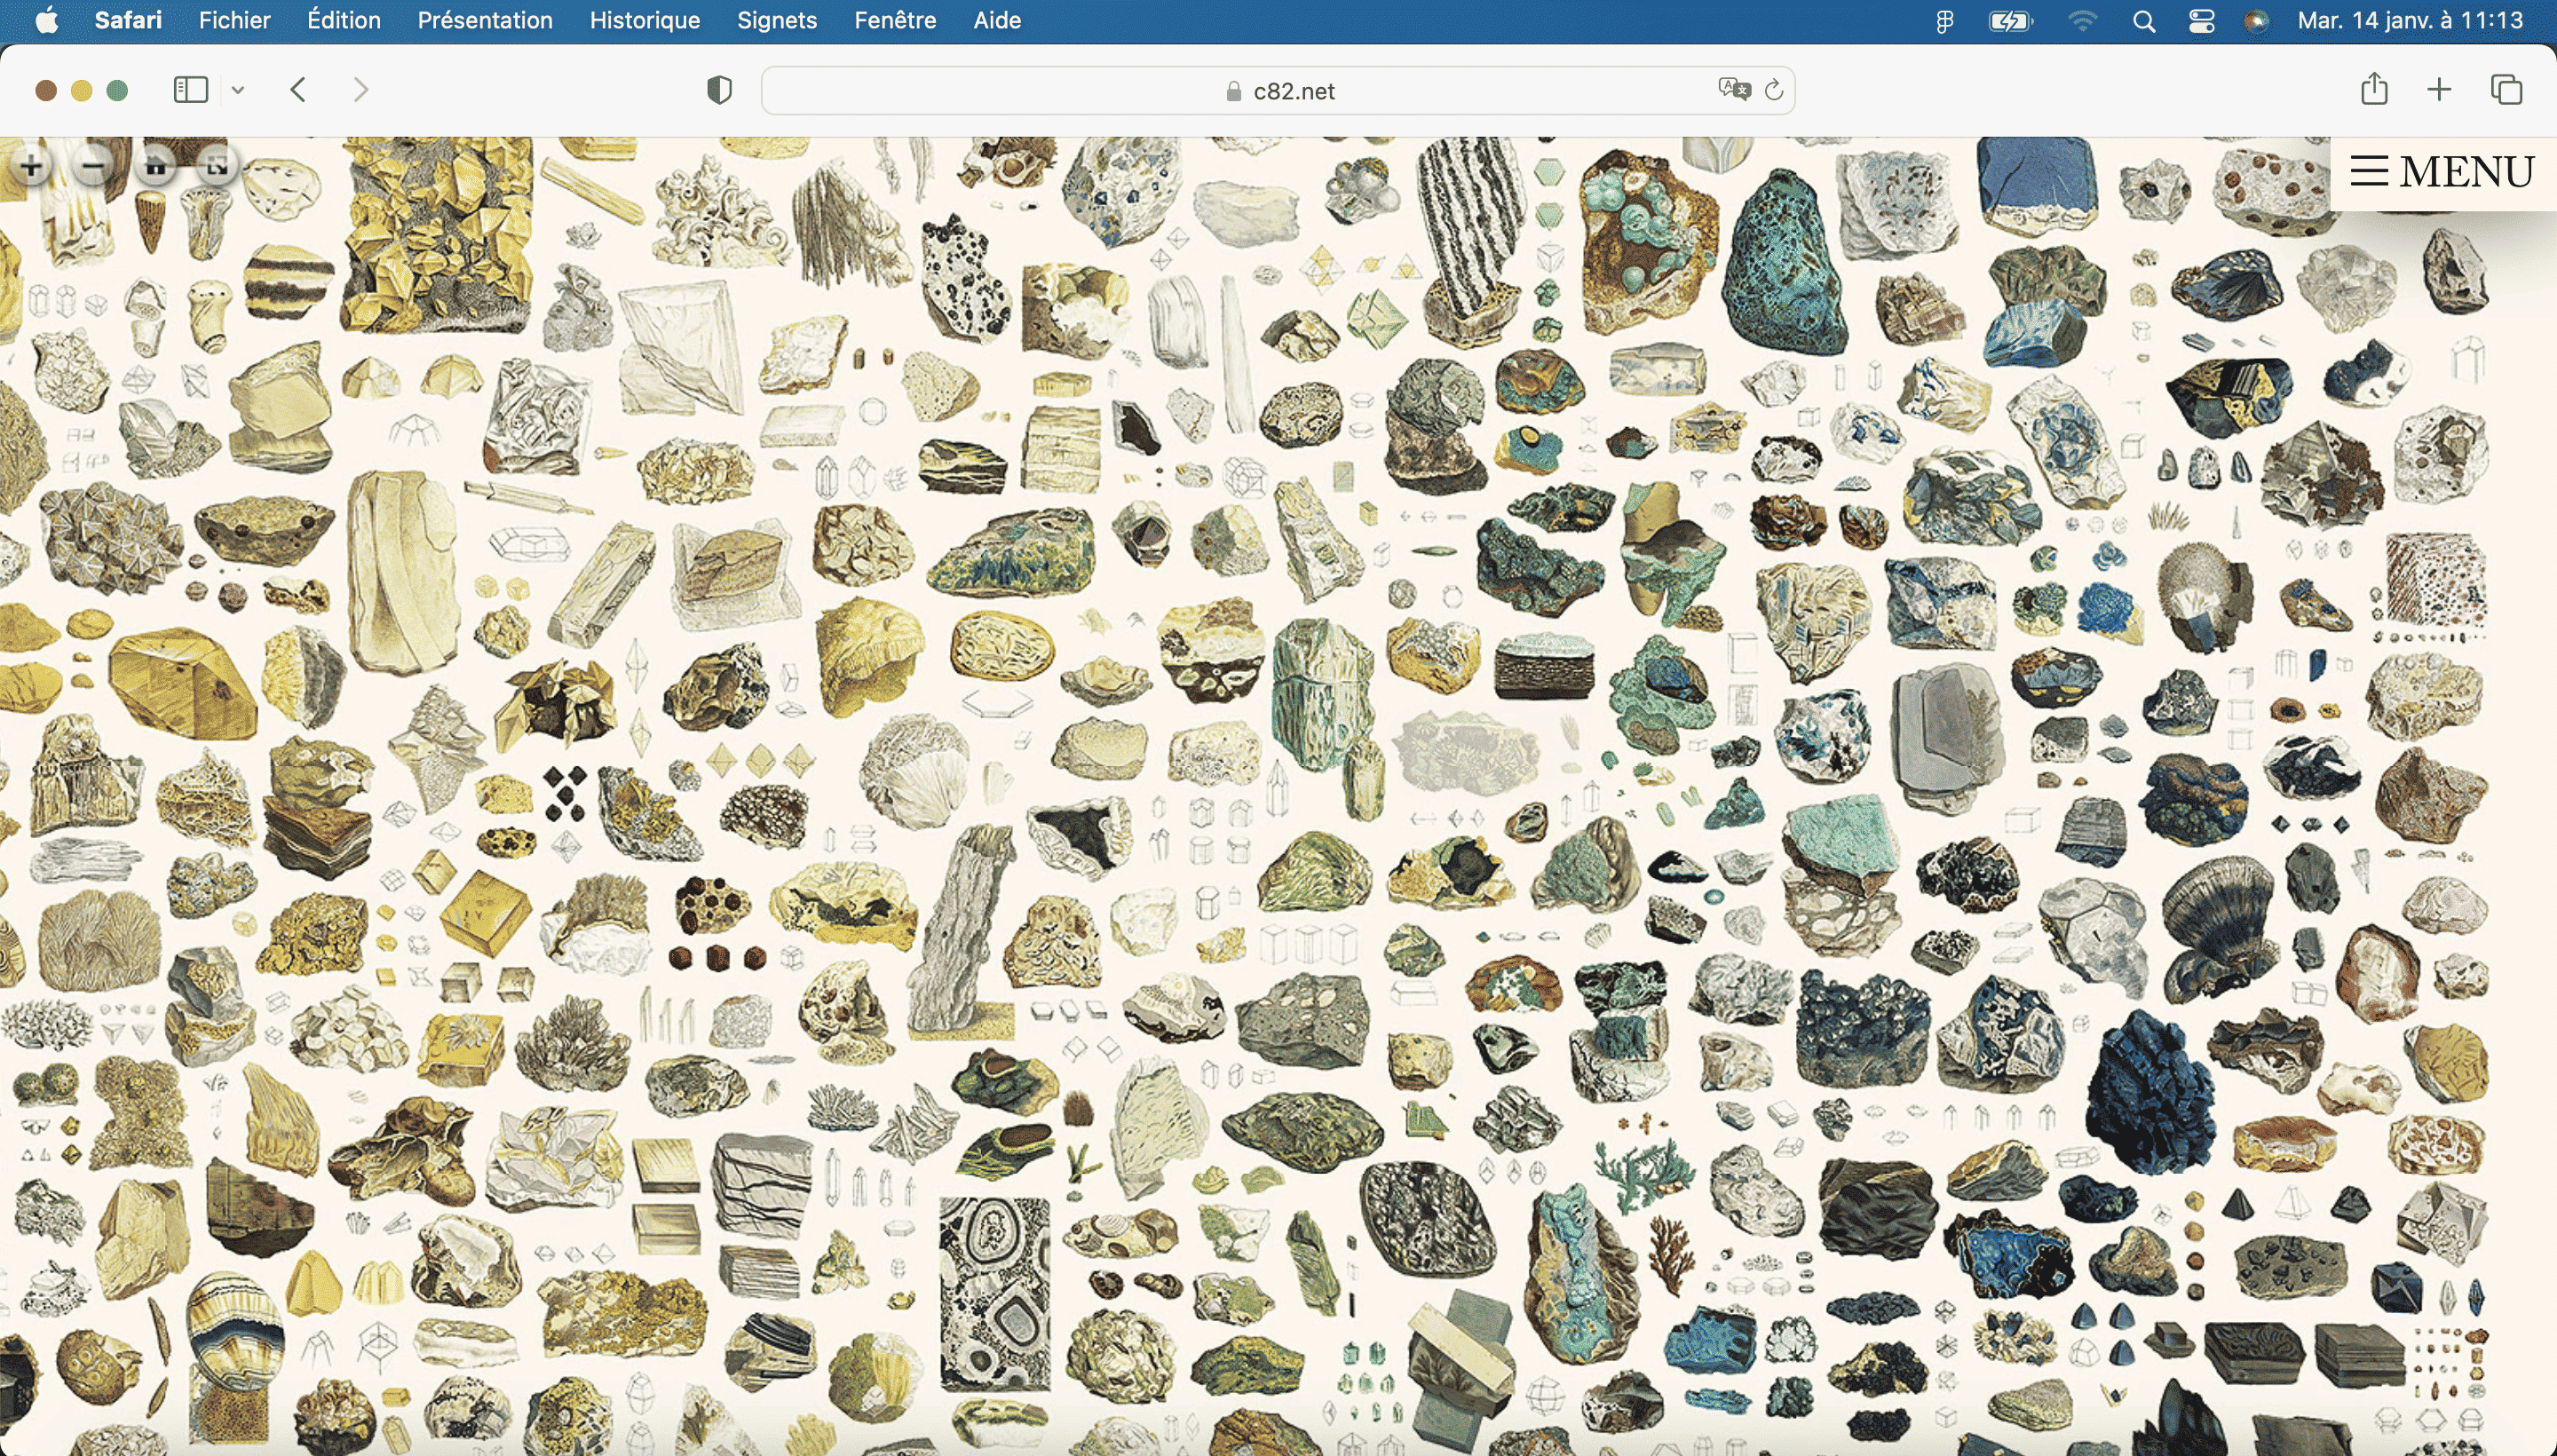Screen dimensions: 2557x1456
Task: Go back to the previous page
Action: pyautogui.click(x=298, y=90)
